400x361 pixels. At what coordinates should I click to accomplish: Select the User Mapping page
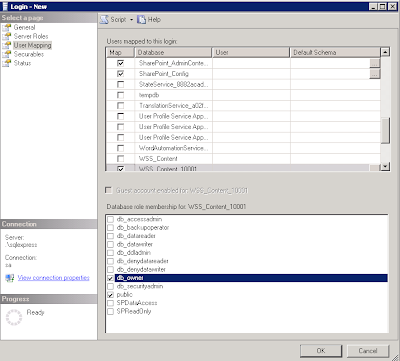click(32, 45)
